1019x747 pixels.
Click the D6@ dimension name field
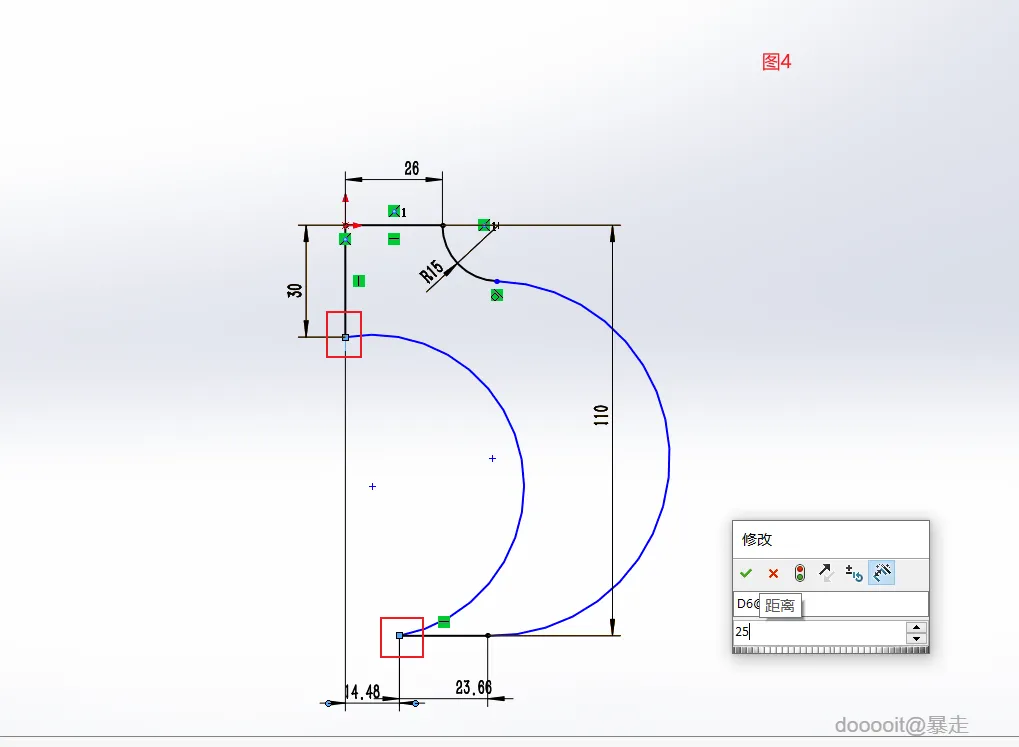point(831,604)
